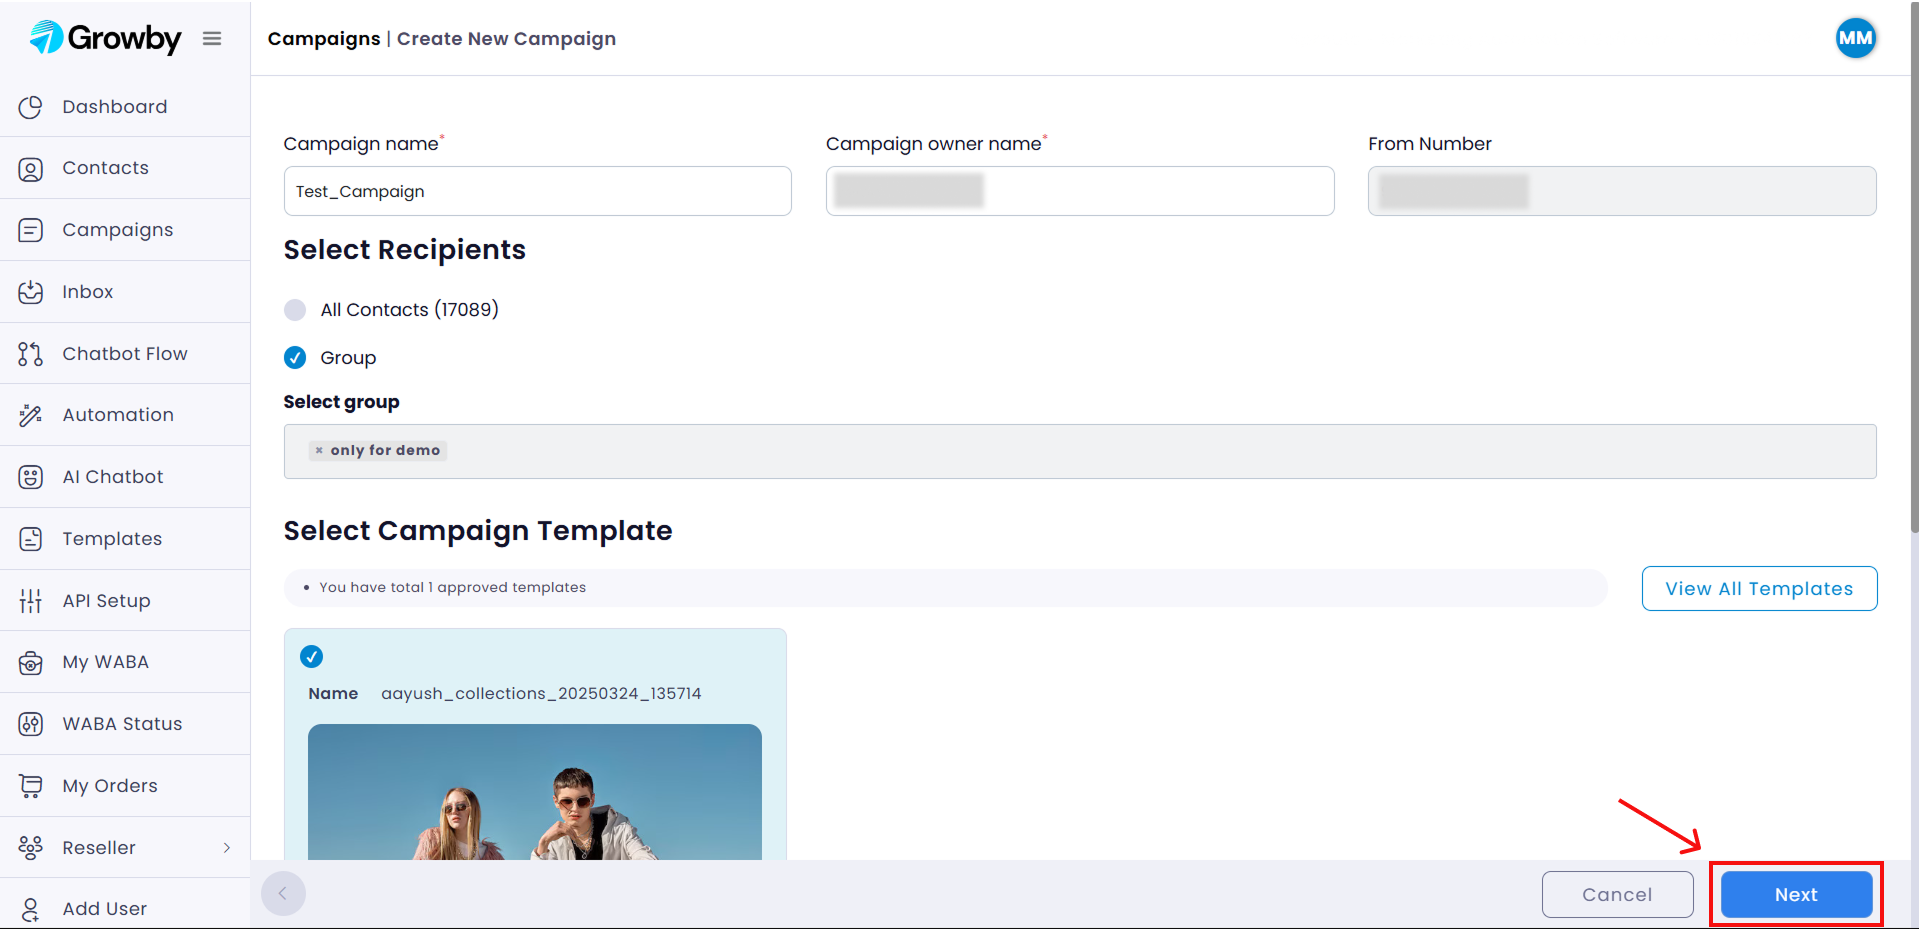Select the All Contacts (17089) radio option

[295, 310]
